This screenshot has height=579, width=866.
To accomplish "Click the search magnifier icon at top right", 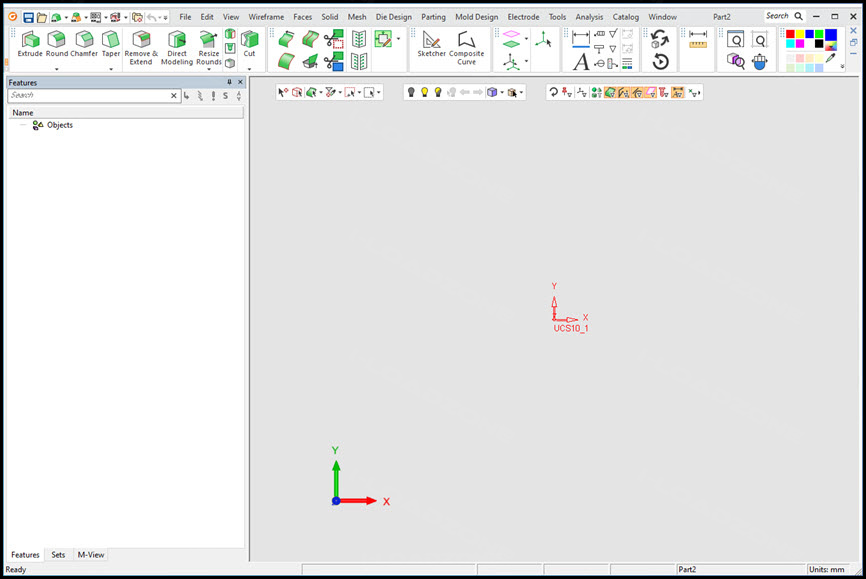I will pyautogui.click(x=799, y=17).
